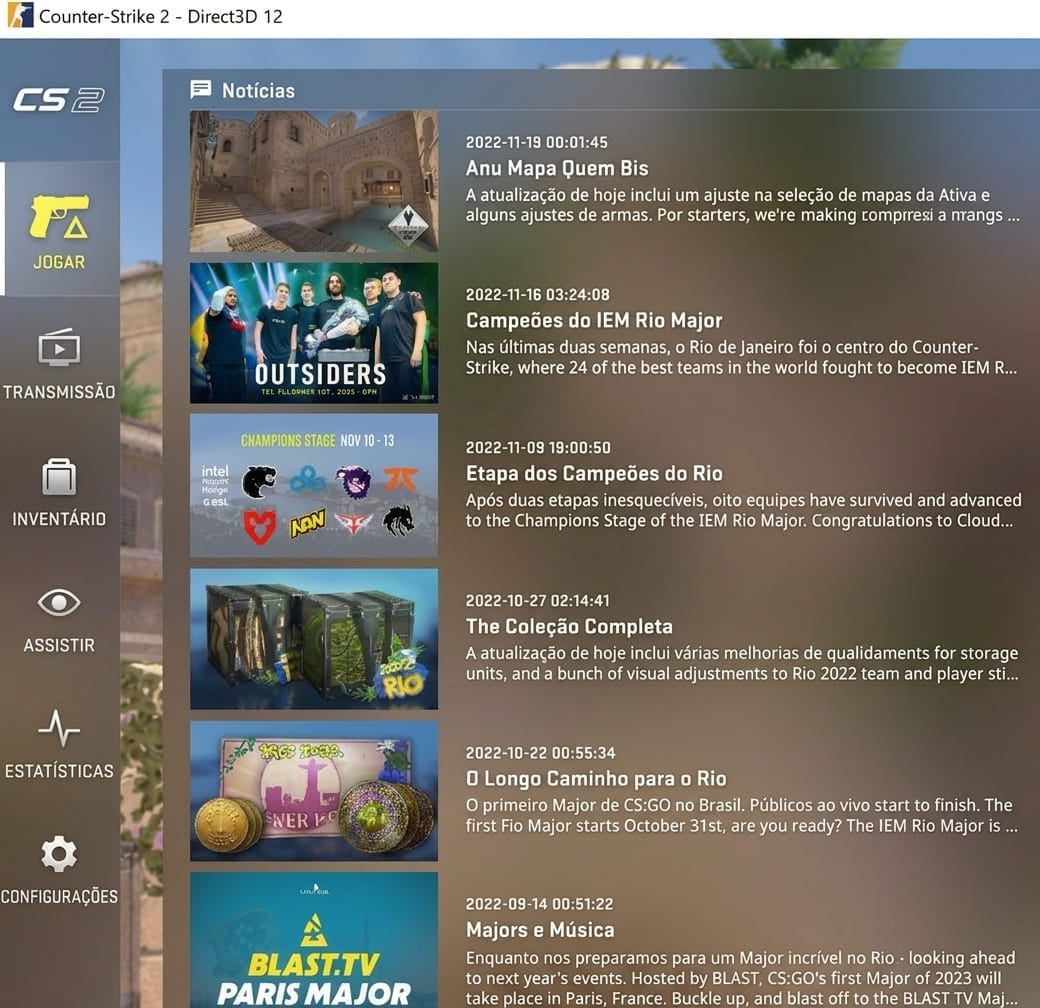Open the Estatísticas pulse icon
The width and height of the screenshot is (1040, 1008).
coord(59,728)
